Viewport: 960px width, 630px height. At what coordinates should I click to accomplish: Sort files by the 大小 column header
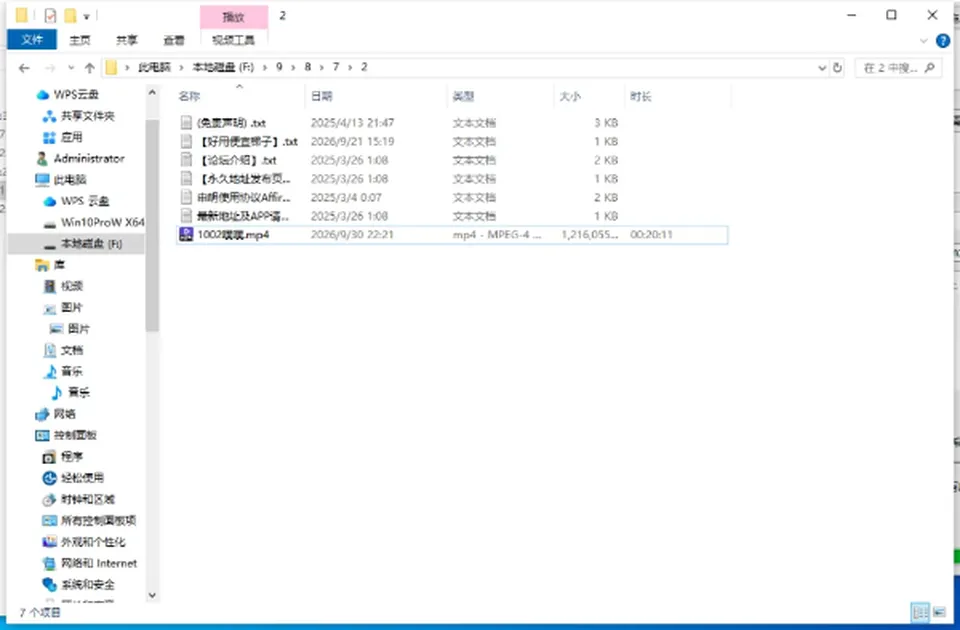(x=570, y=96)
